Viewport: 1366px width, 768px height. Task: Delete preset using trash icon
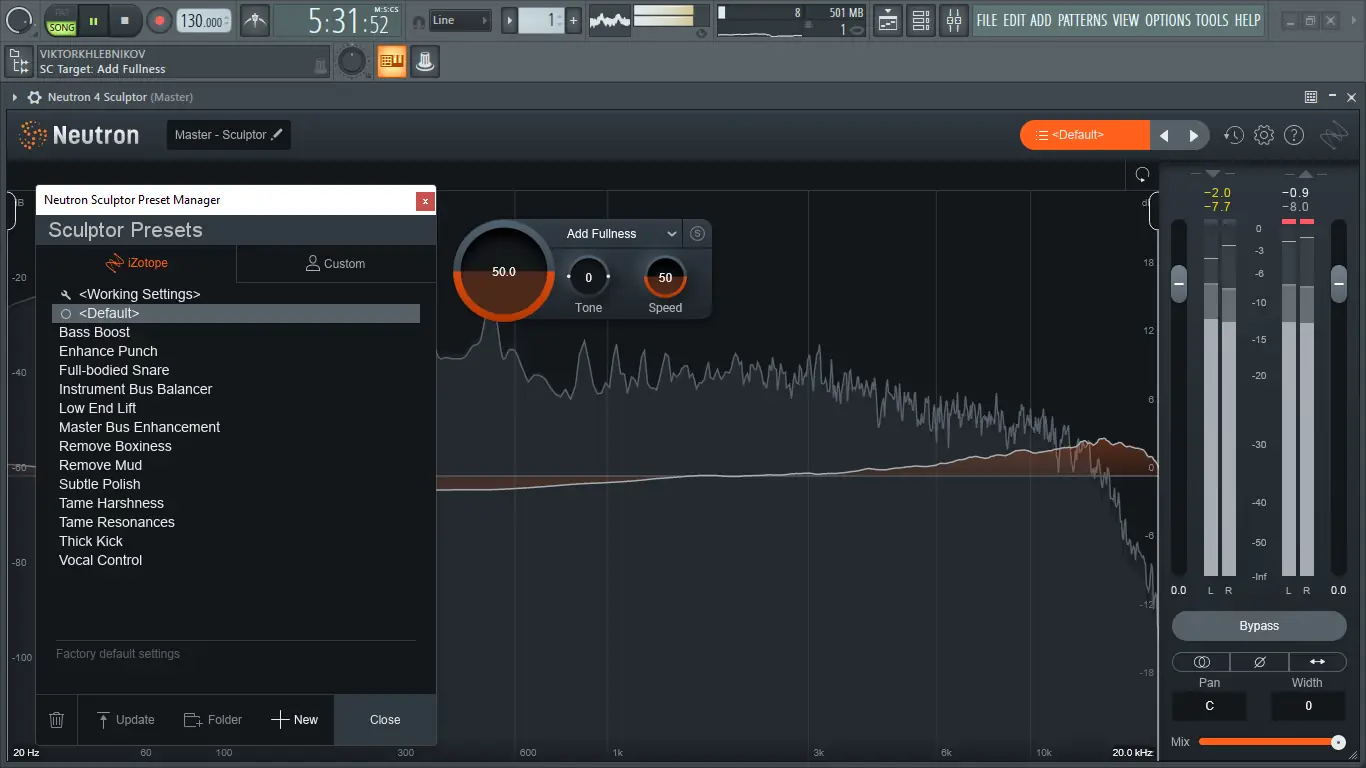pyautogui.click(x=56, y=719)
